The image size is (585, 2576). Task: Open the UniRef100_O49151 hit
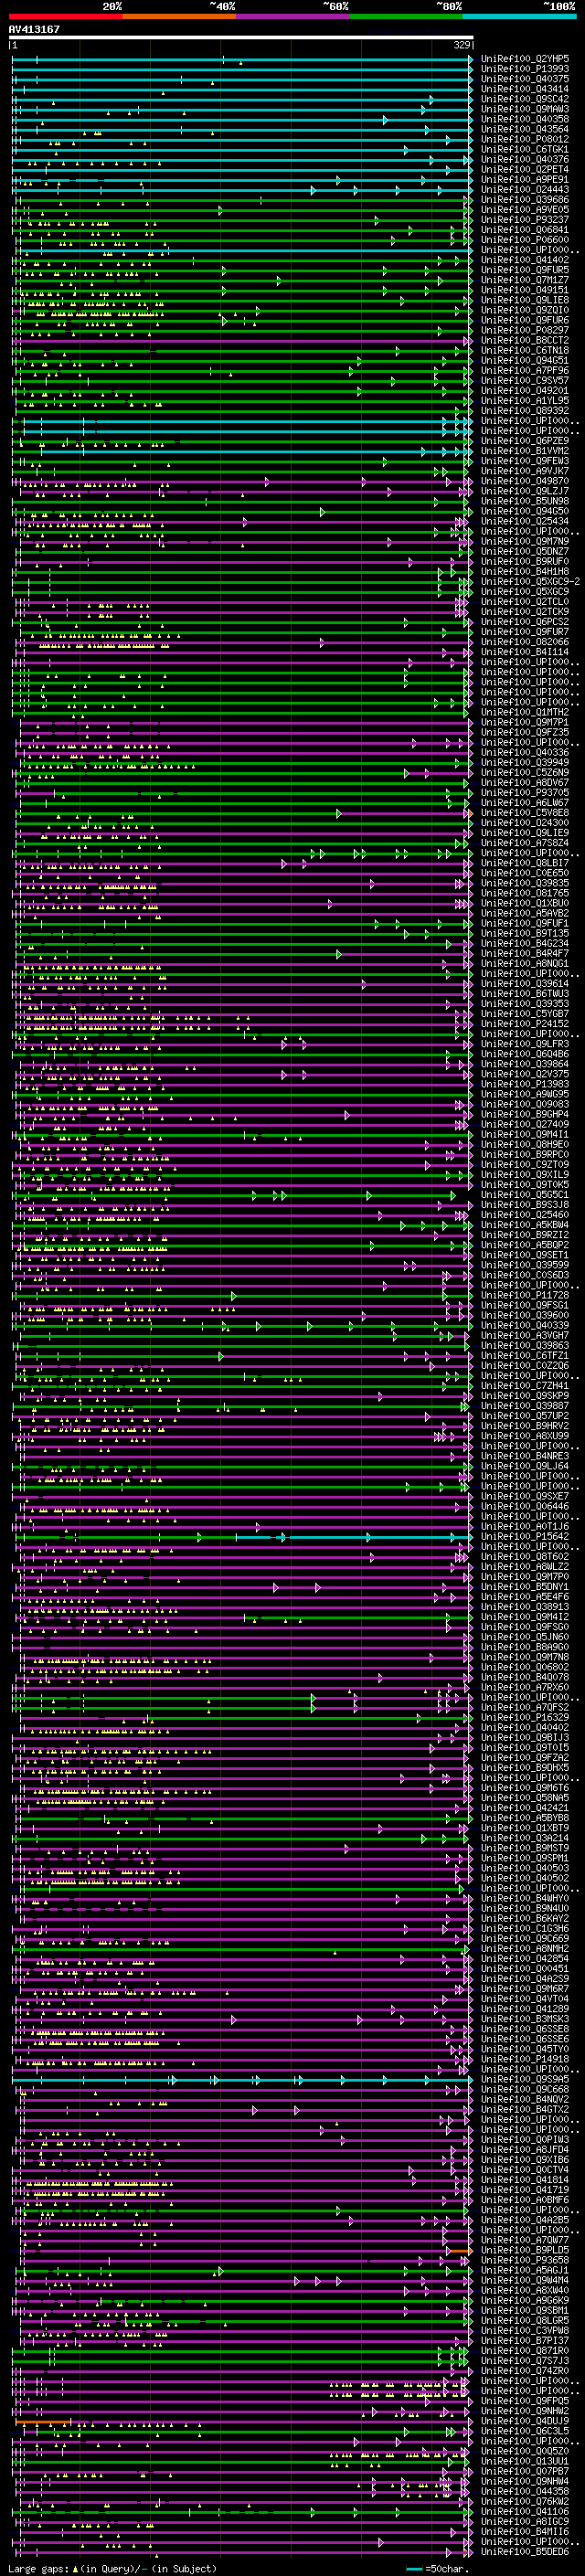click(524, 290)
